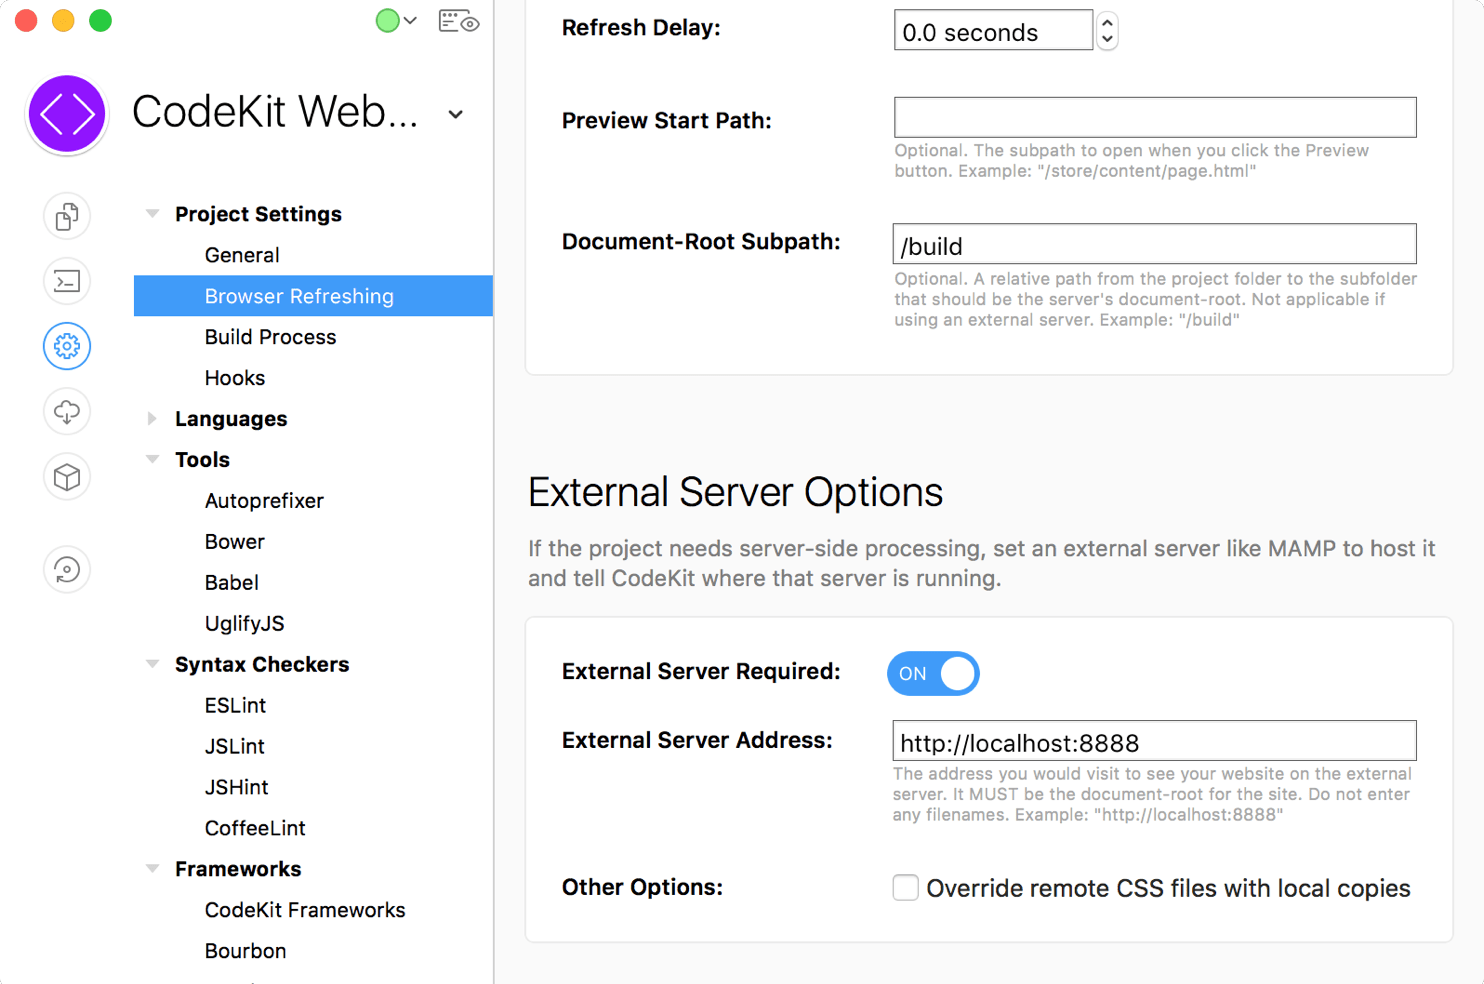Open project name dropdown chevron
The image size is (1484, 984).
click(x=456, y=114)
